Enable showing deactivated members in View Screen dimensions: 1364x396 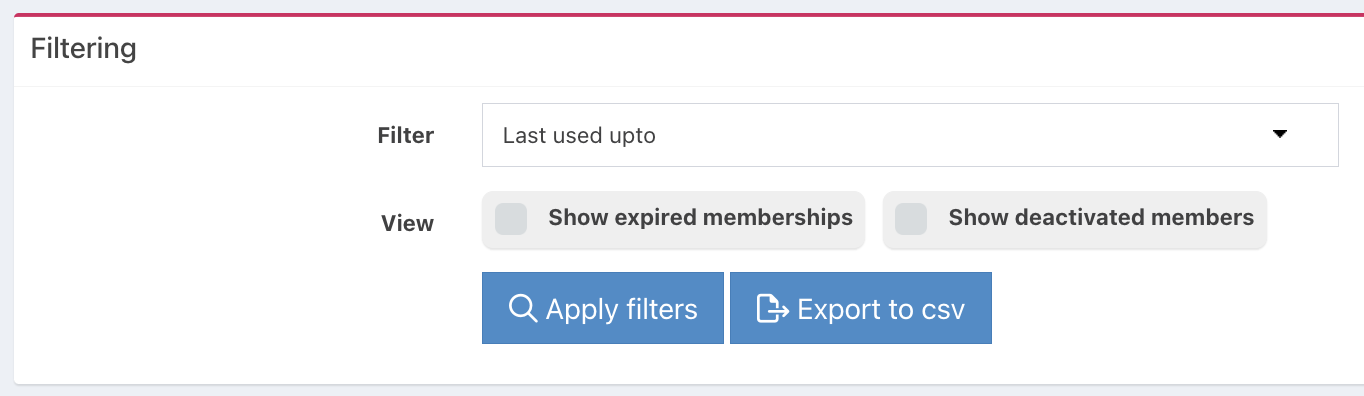click(1075, 219)
